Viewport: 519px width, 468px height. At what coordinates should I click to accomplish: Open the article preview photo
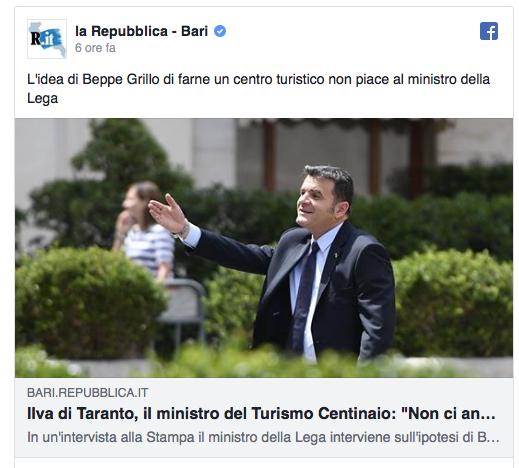click(264, 248)
